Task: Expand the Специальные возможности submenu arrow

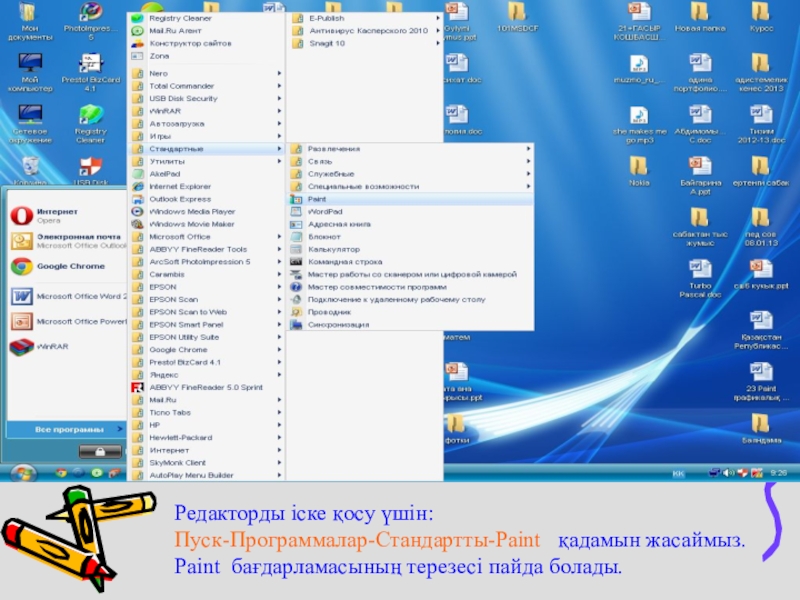Action: click(x=528, y=186)
